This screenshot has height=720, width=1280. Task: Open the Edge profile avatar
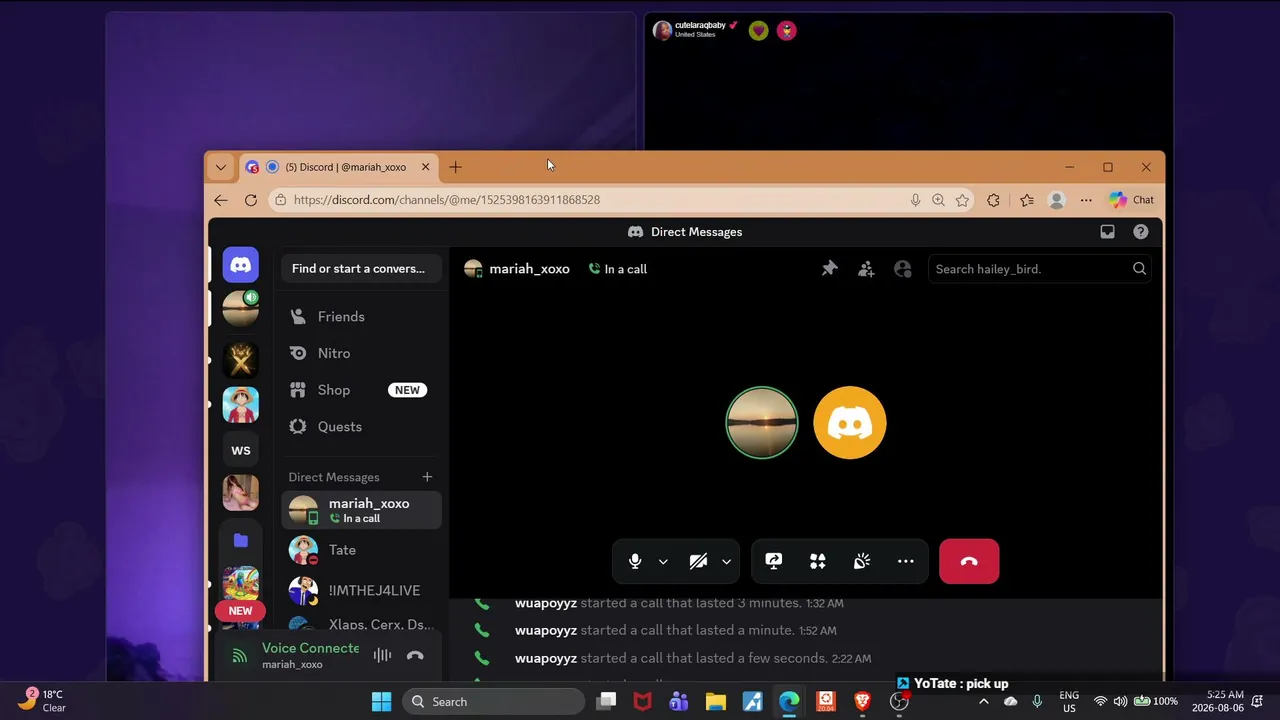(1056, 200)
